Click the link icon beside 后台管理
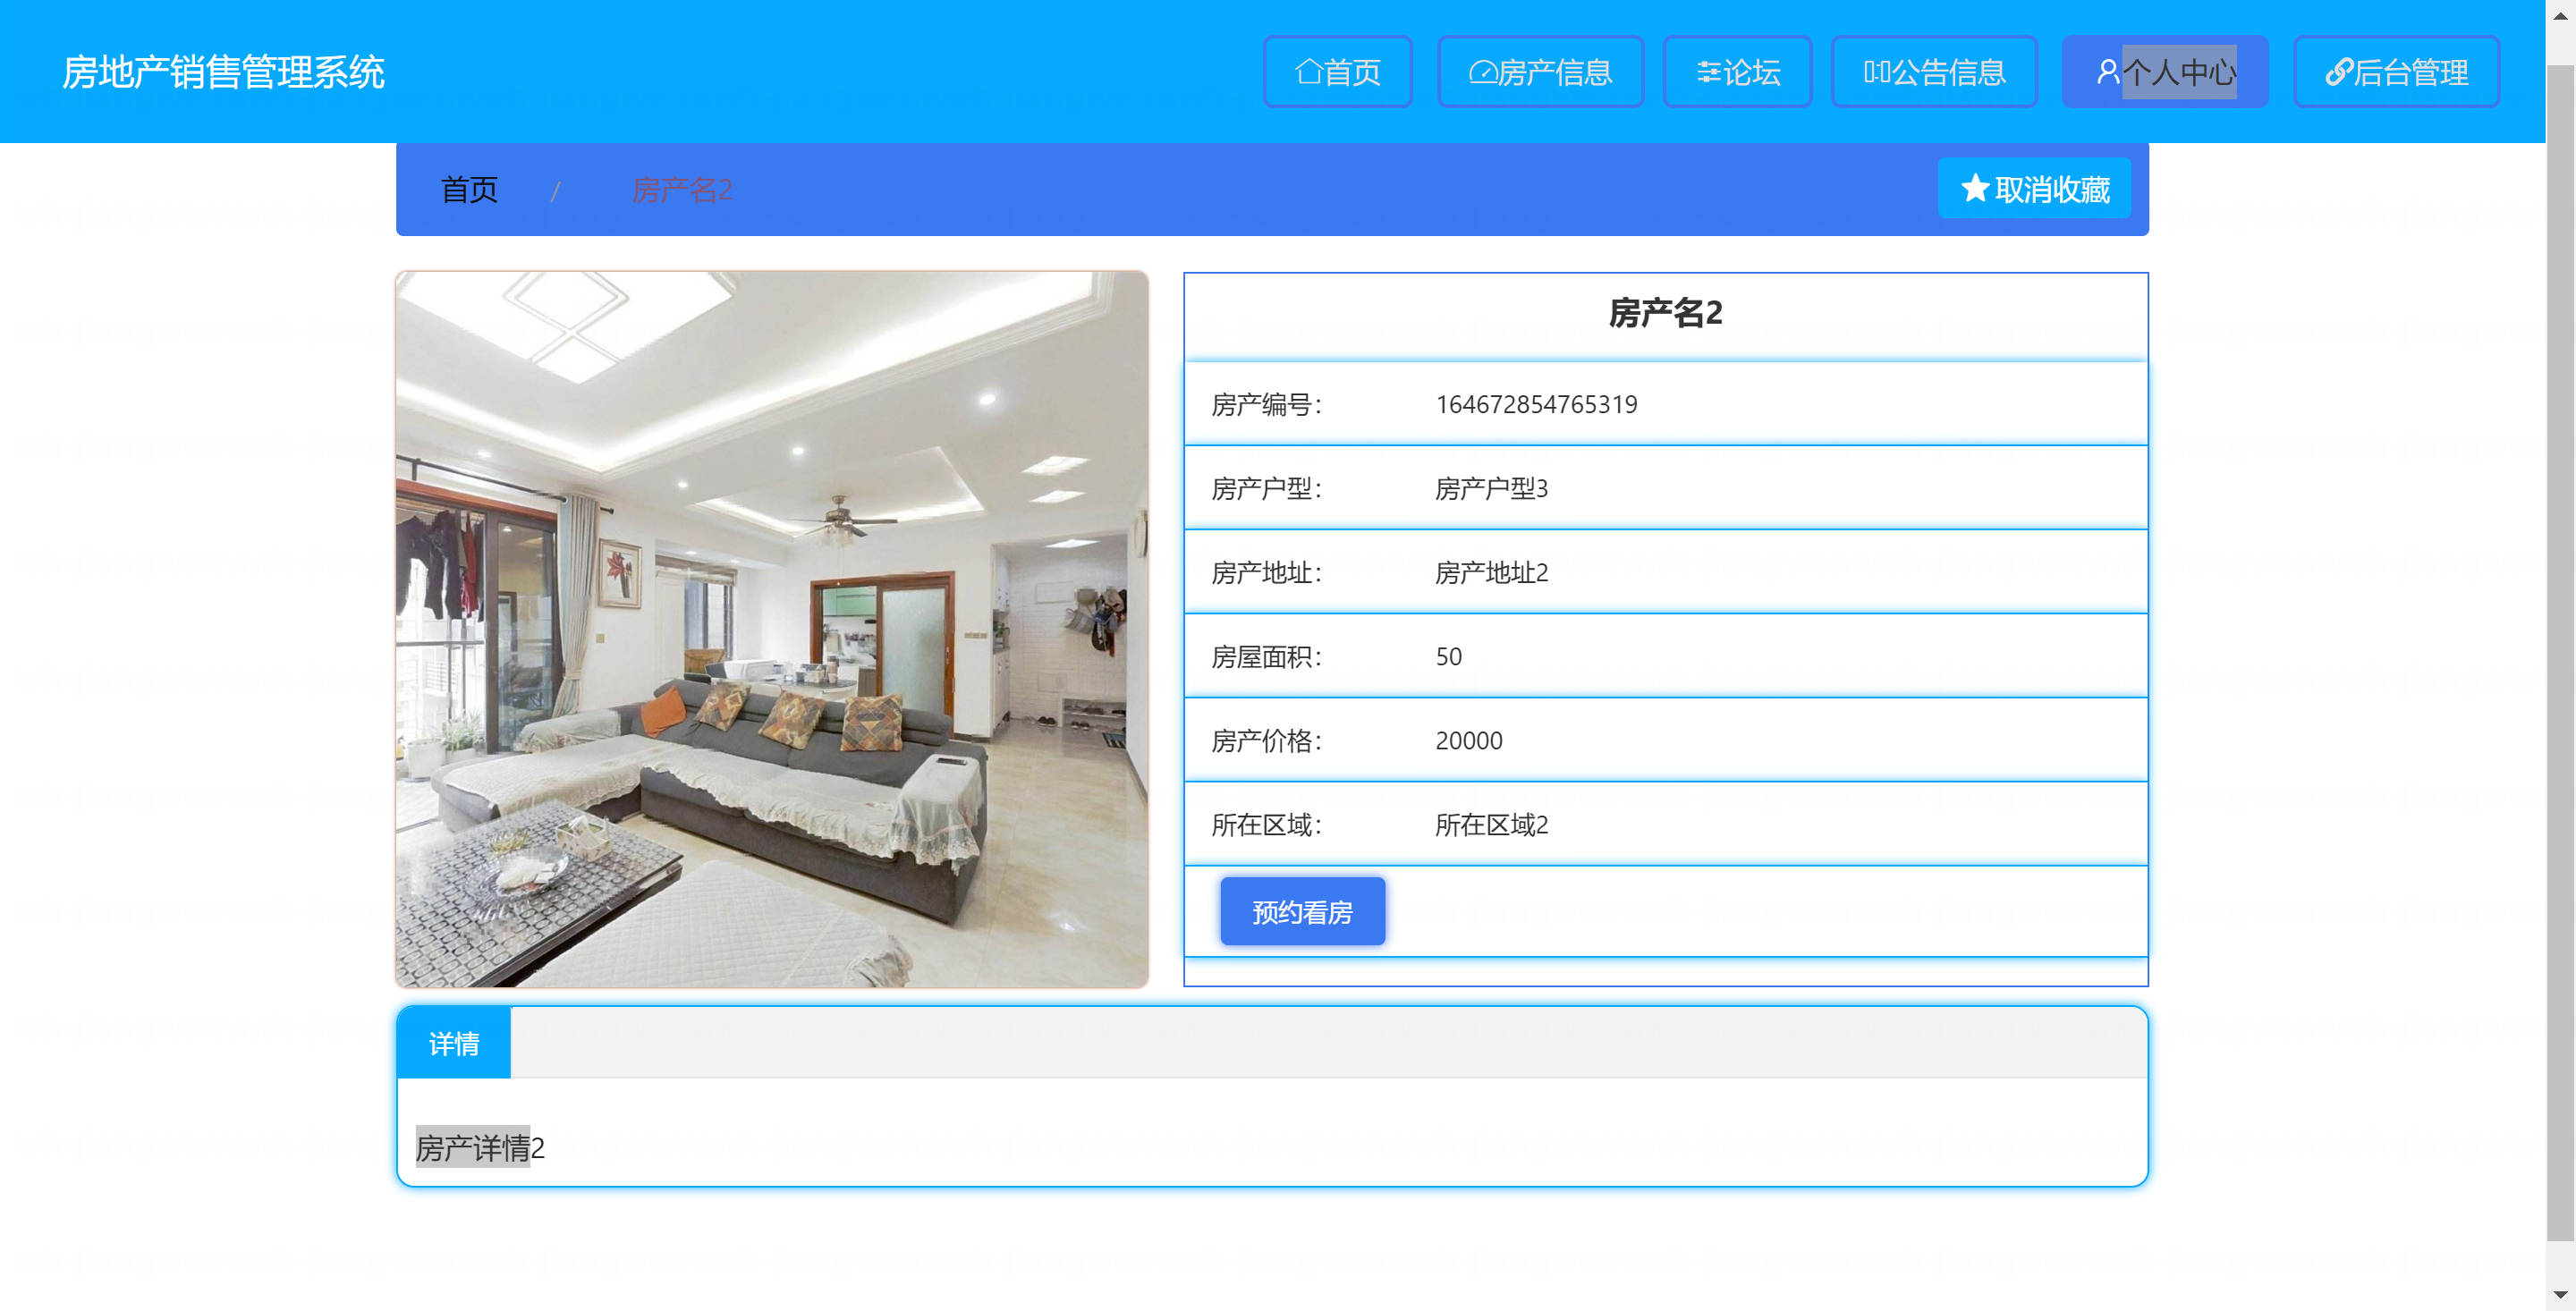 click(x=2338, y=72)
